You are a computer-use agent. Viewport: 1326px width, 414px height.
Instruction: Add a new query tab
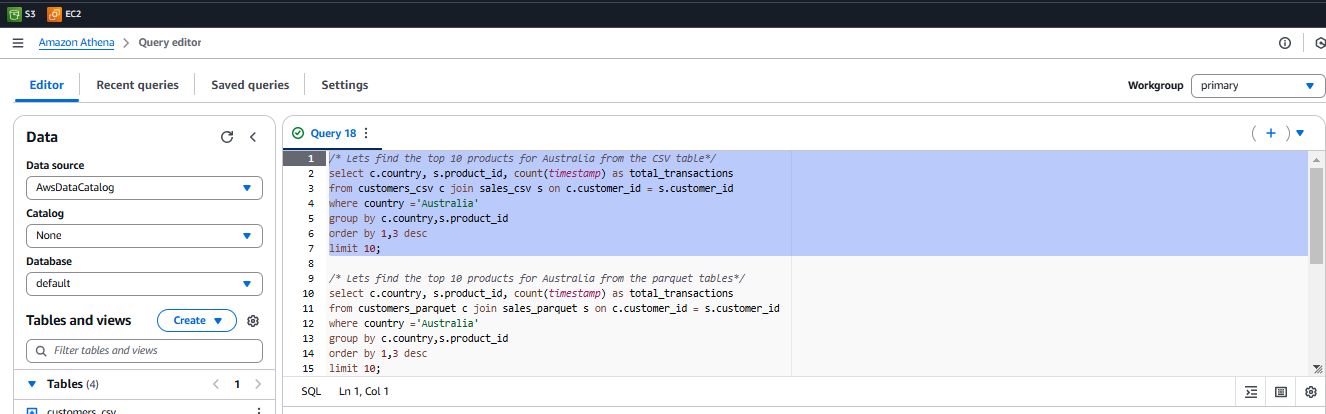click(1271, 133)
